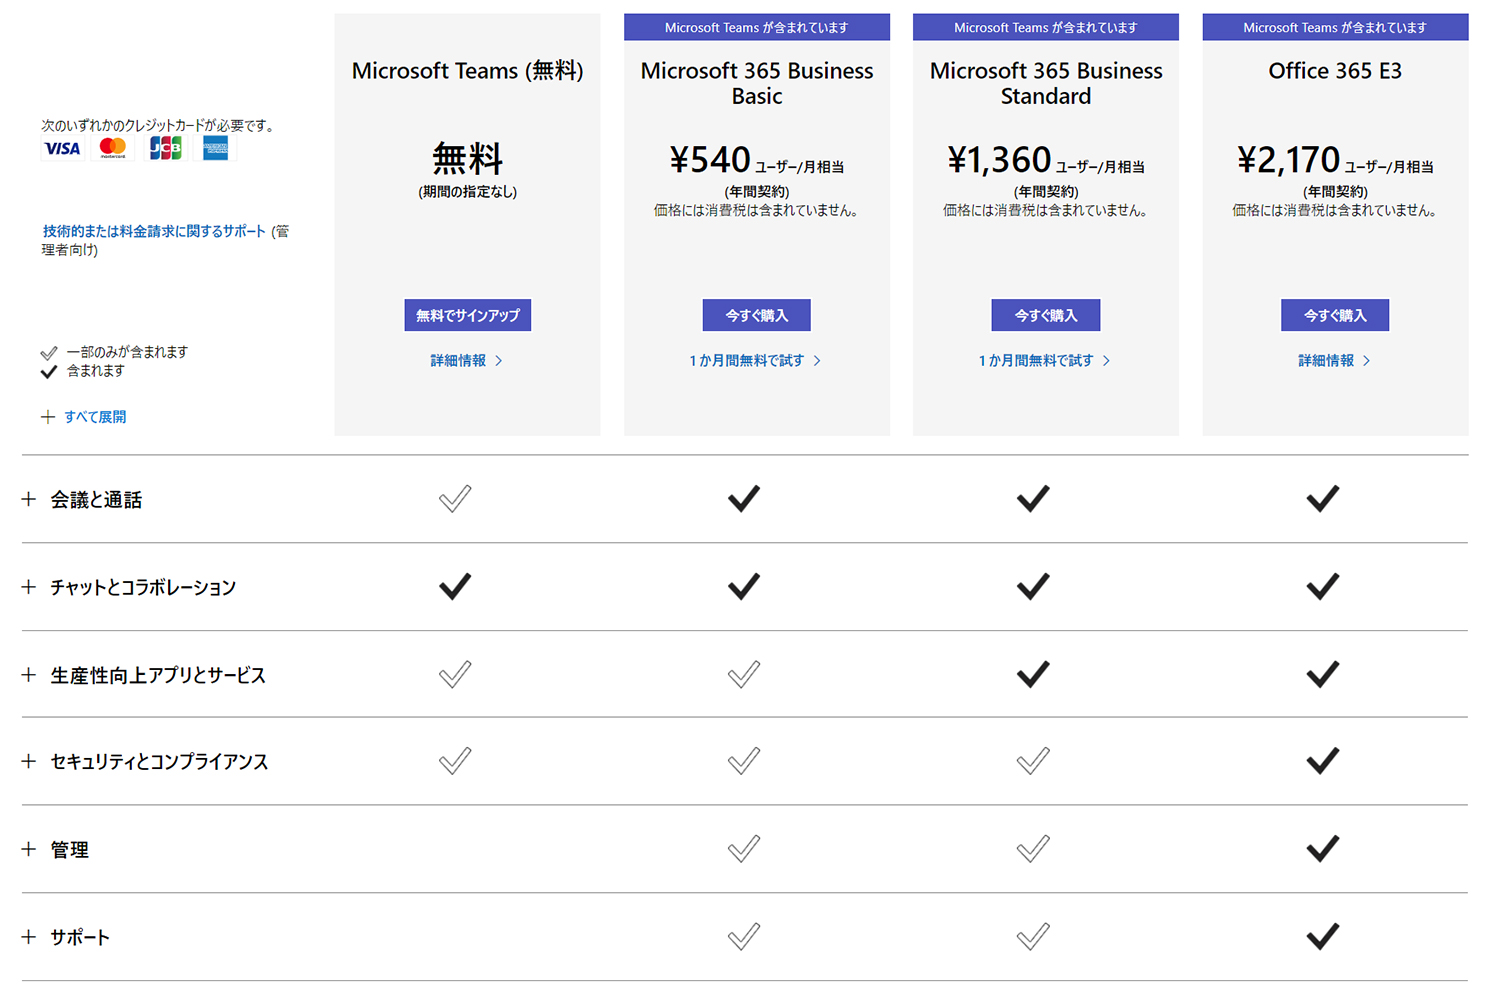Viewport: 1500px width, 996px height.
Task: Click the ¥540 price text
Action: (x=710, y=160)
